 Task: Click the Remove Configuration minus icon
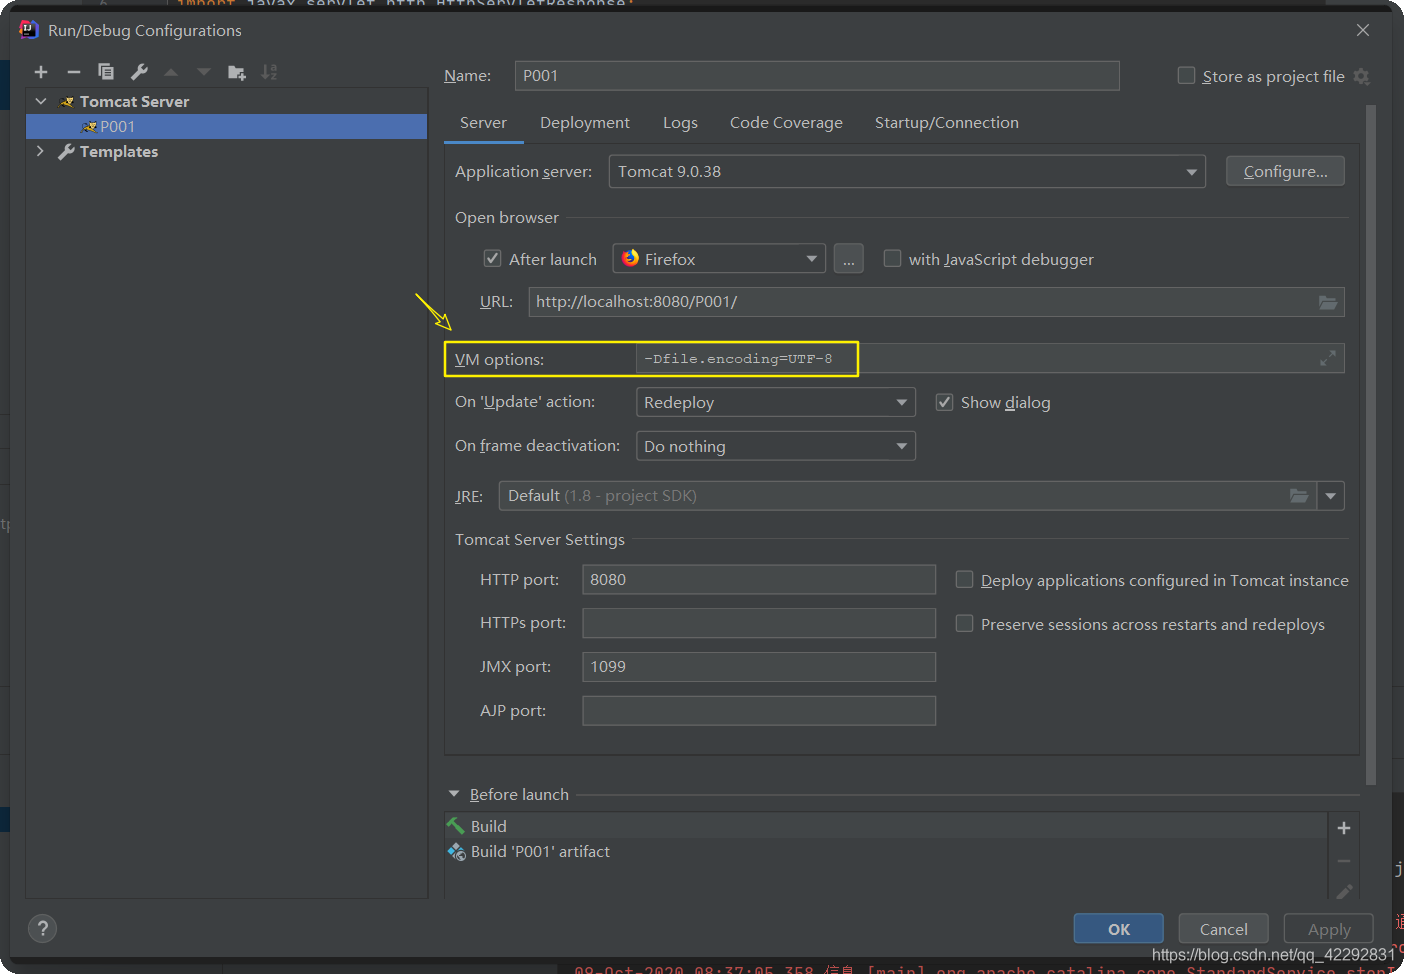(x=73, y=72)
